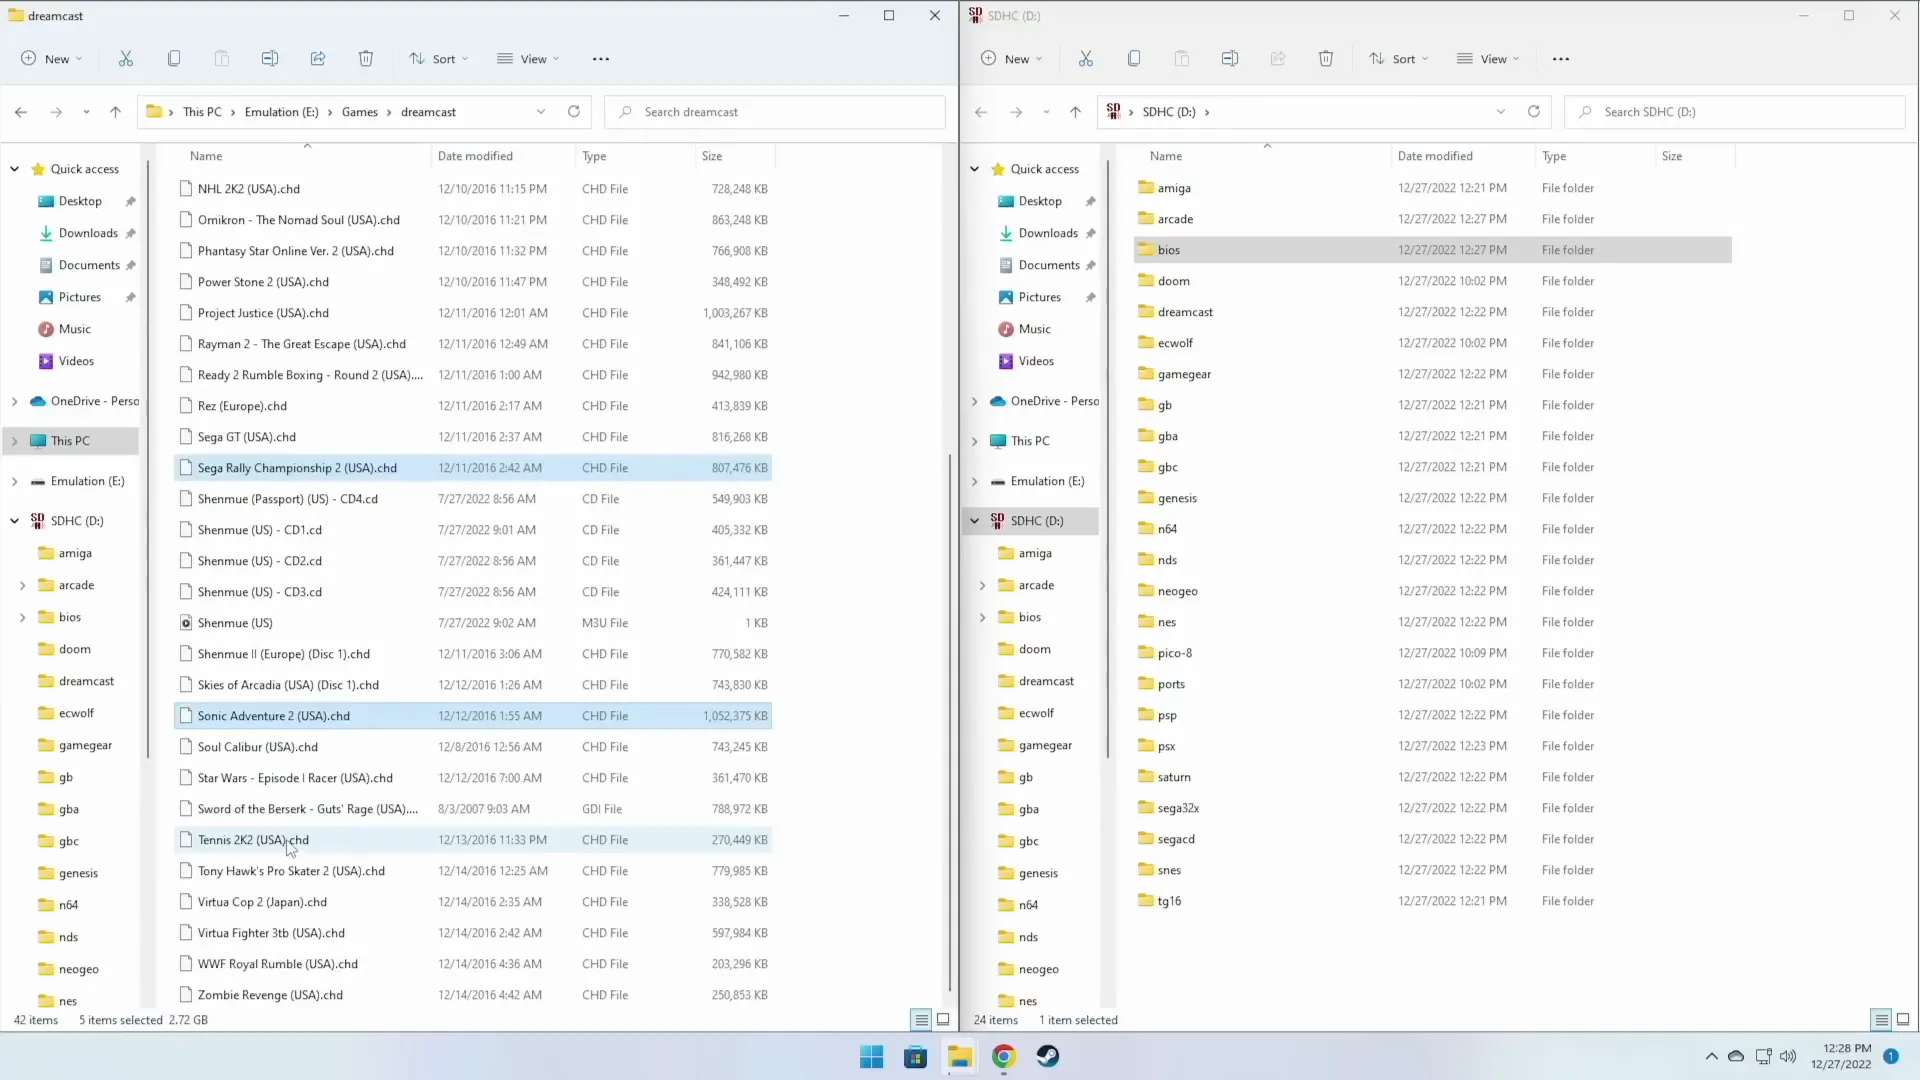Select Sonic Adventure 2 (USA).chd file
Viewport: 1920px width, 1080px height.
coord(473,716)
